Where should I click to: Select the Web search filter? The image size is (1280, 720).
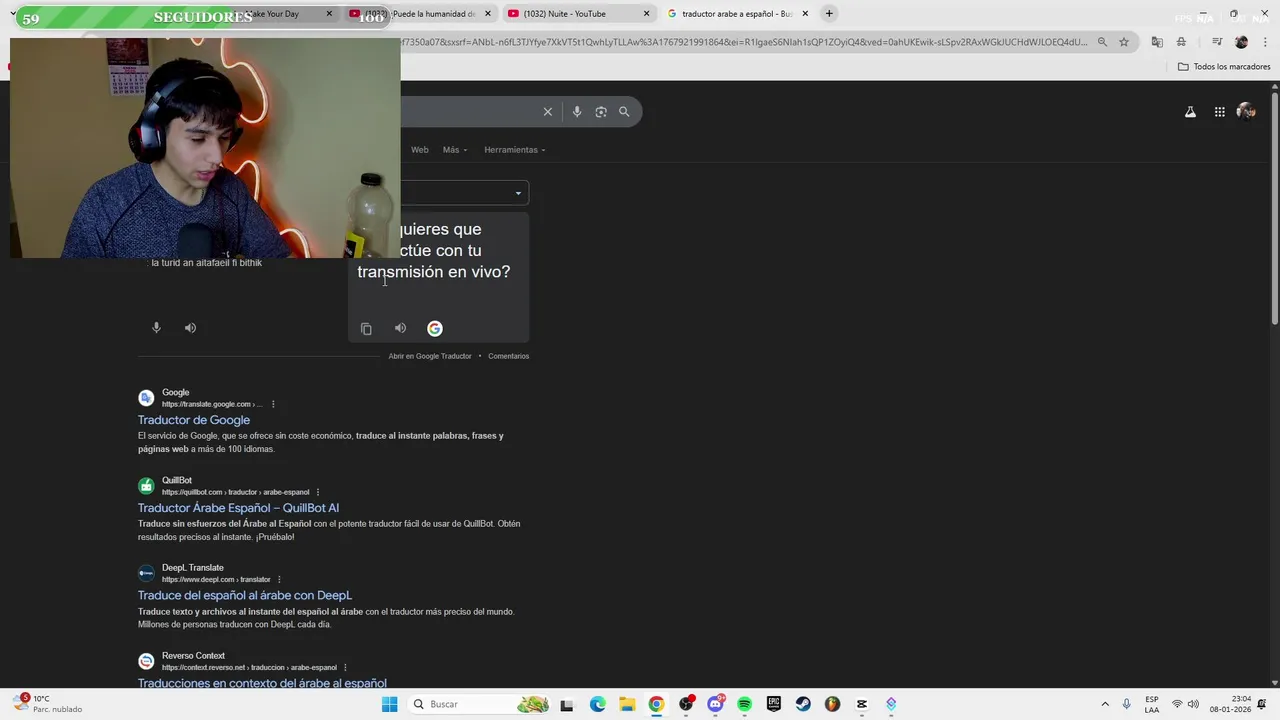420,150
